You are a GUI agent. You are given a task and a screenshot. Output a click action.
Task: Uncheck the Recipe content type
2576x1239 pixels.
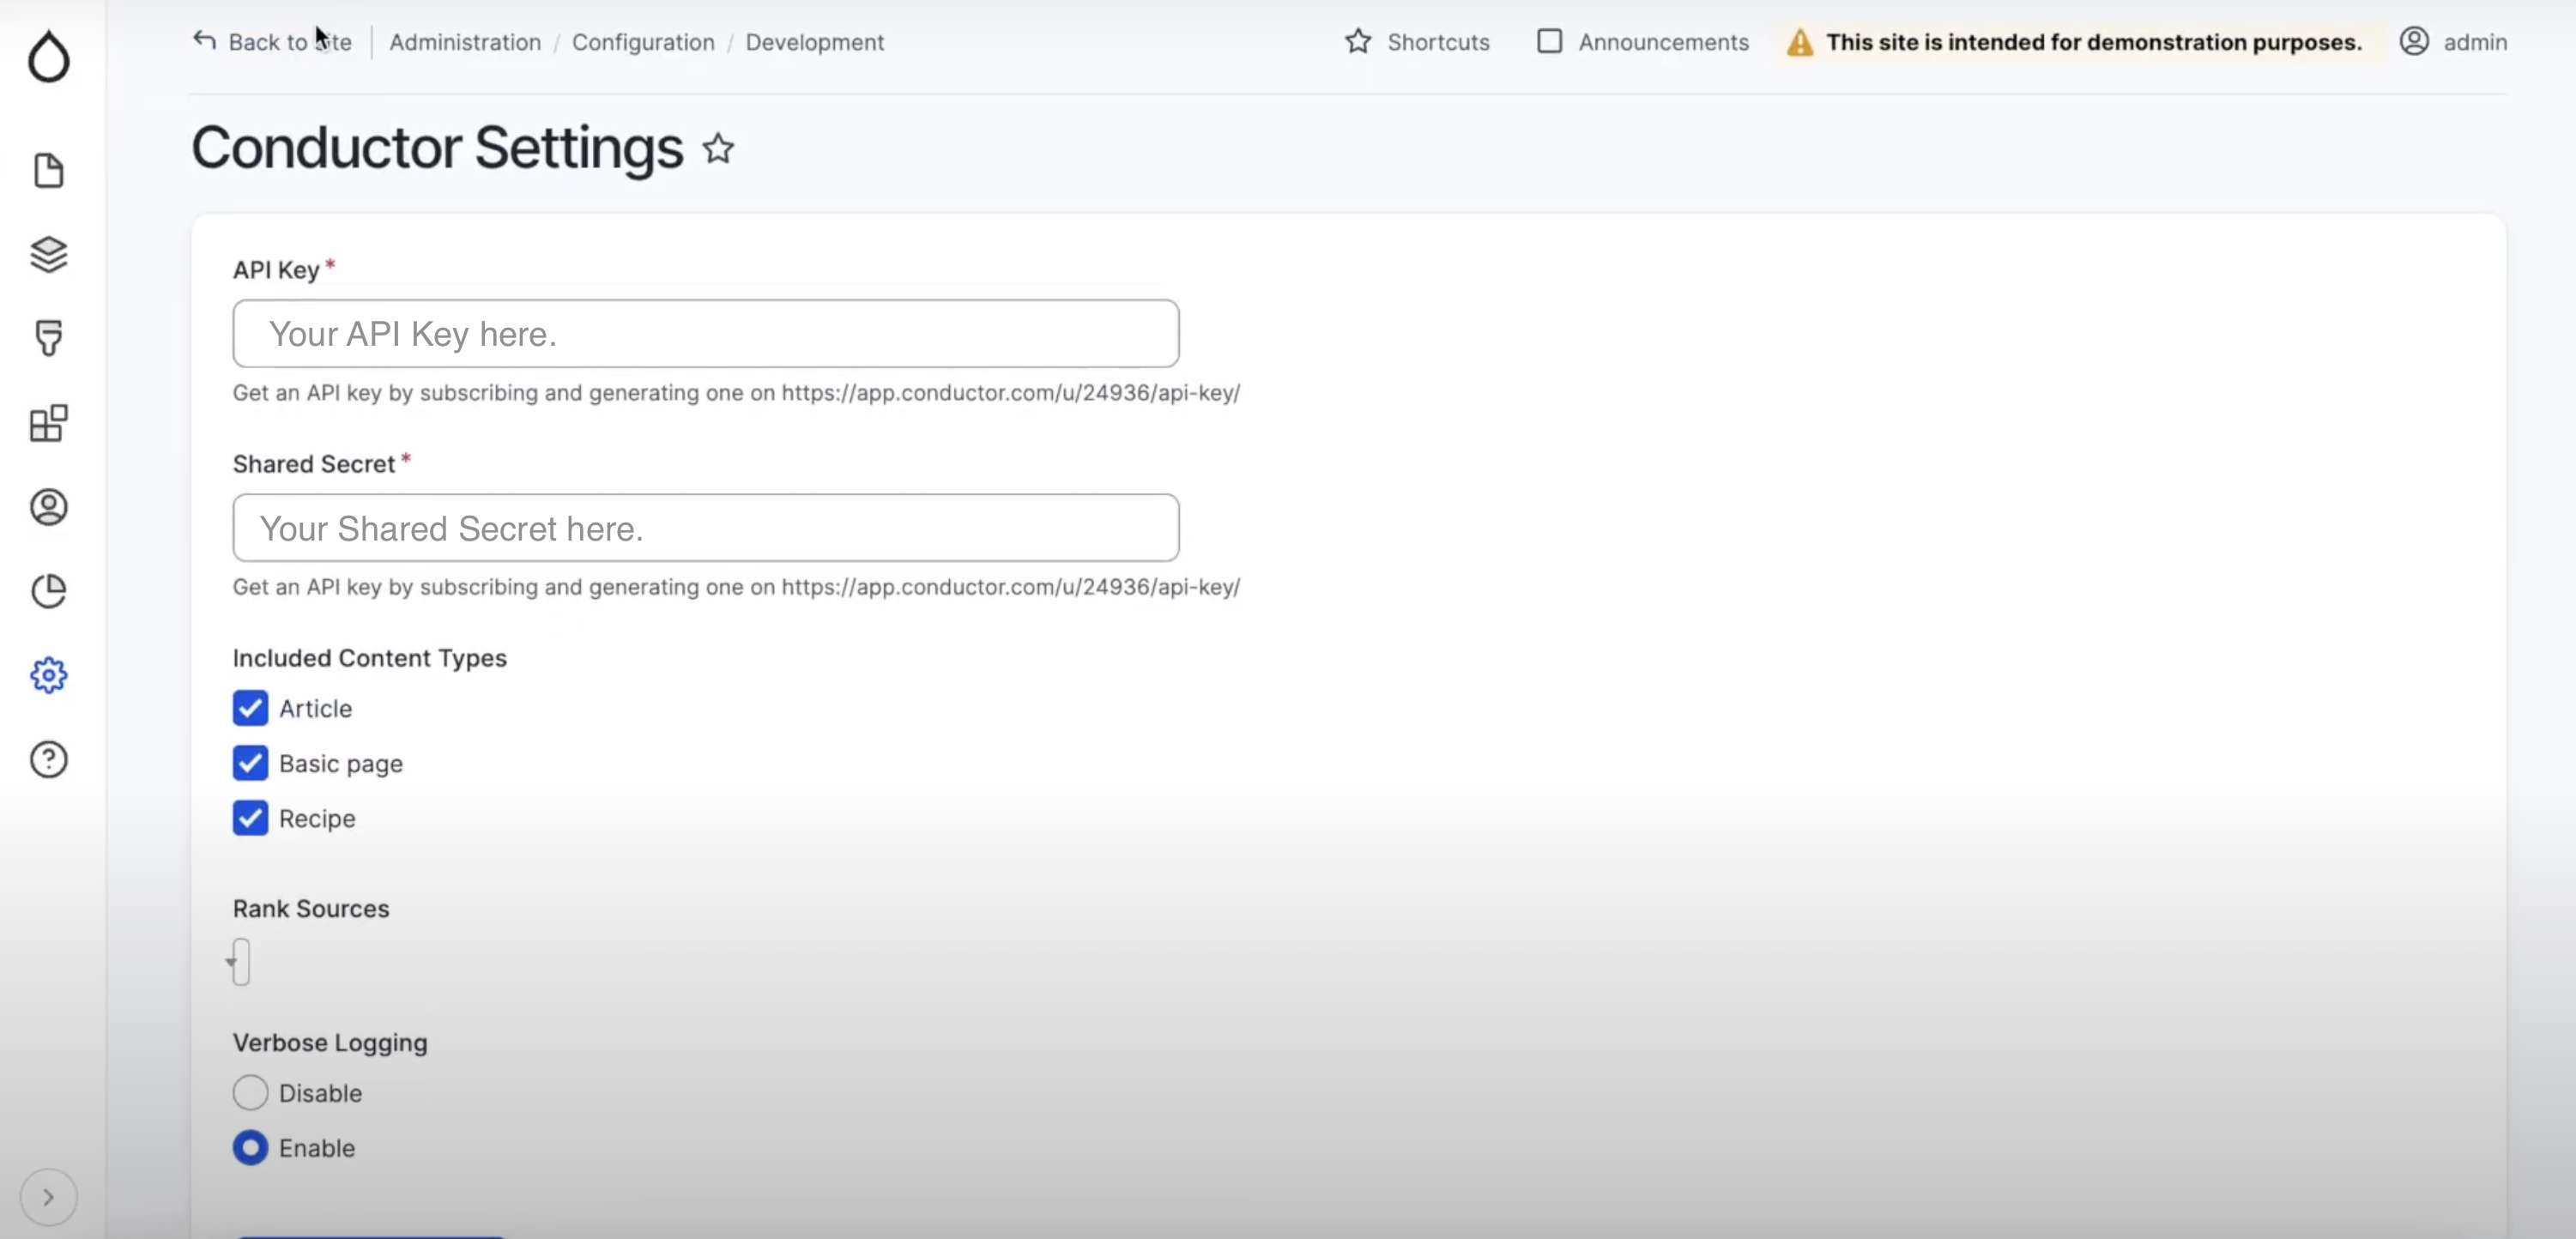[x=250, y=818]
